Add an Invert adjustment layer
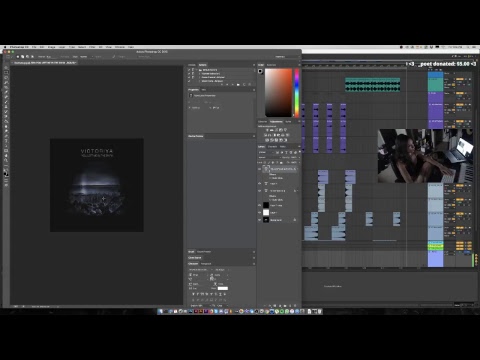Viewport: 480px width, 360px height. (x=267, y=140)
